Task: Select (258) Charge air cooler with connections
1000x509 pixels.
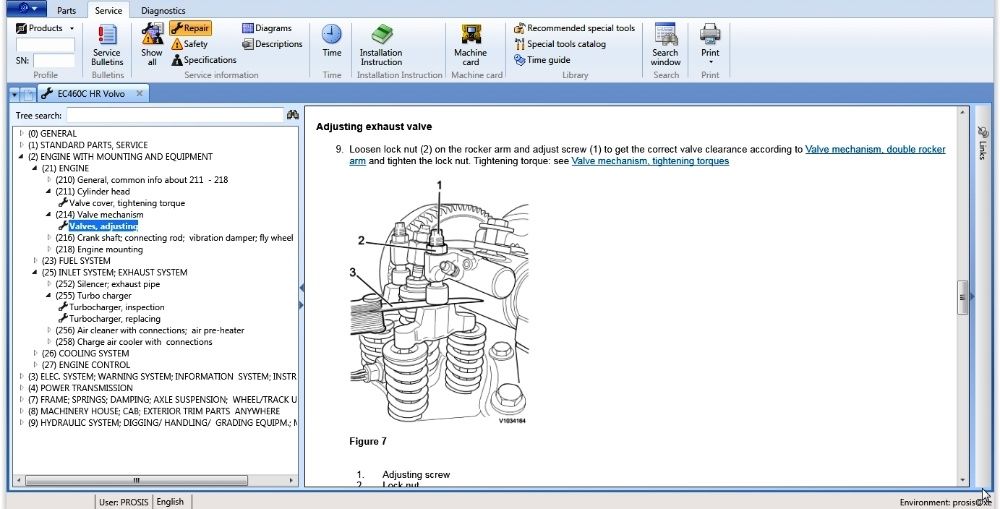Action: coord(134,341)
